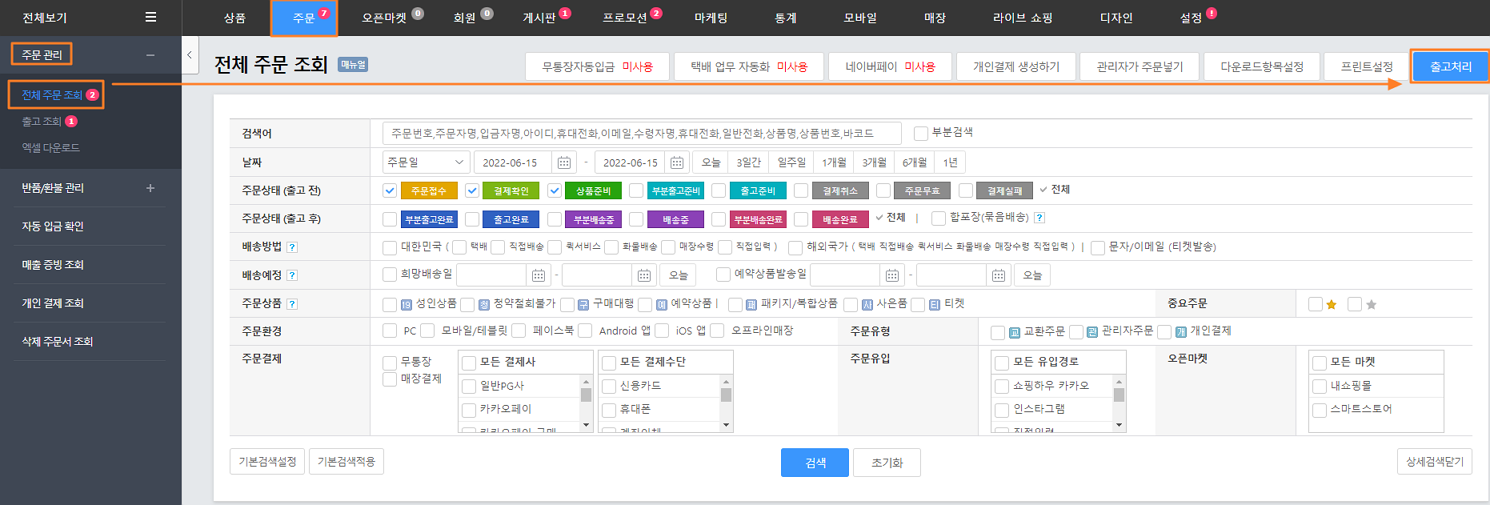
Task: Click the help icon next to 주문상품
Action: click(x=292, y=304)
